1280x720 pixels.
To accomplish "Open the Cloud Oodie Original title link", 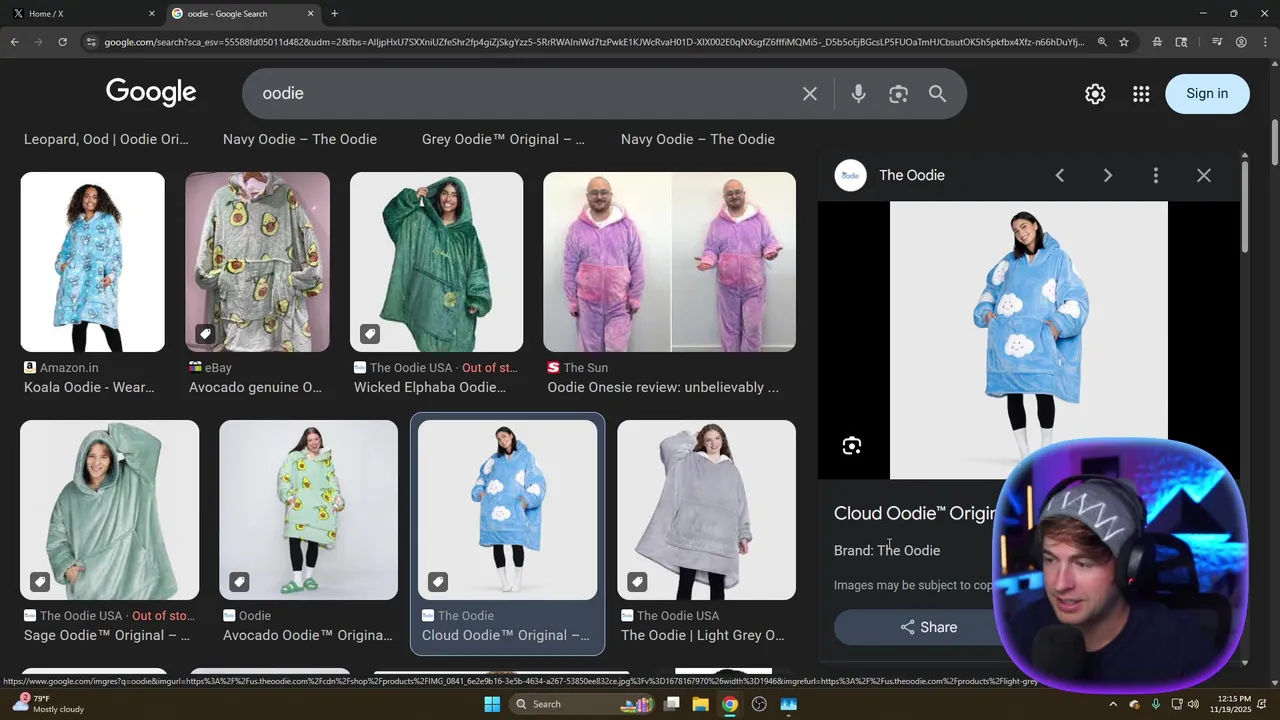I will click(x=915, y=513).
